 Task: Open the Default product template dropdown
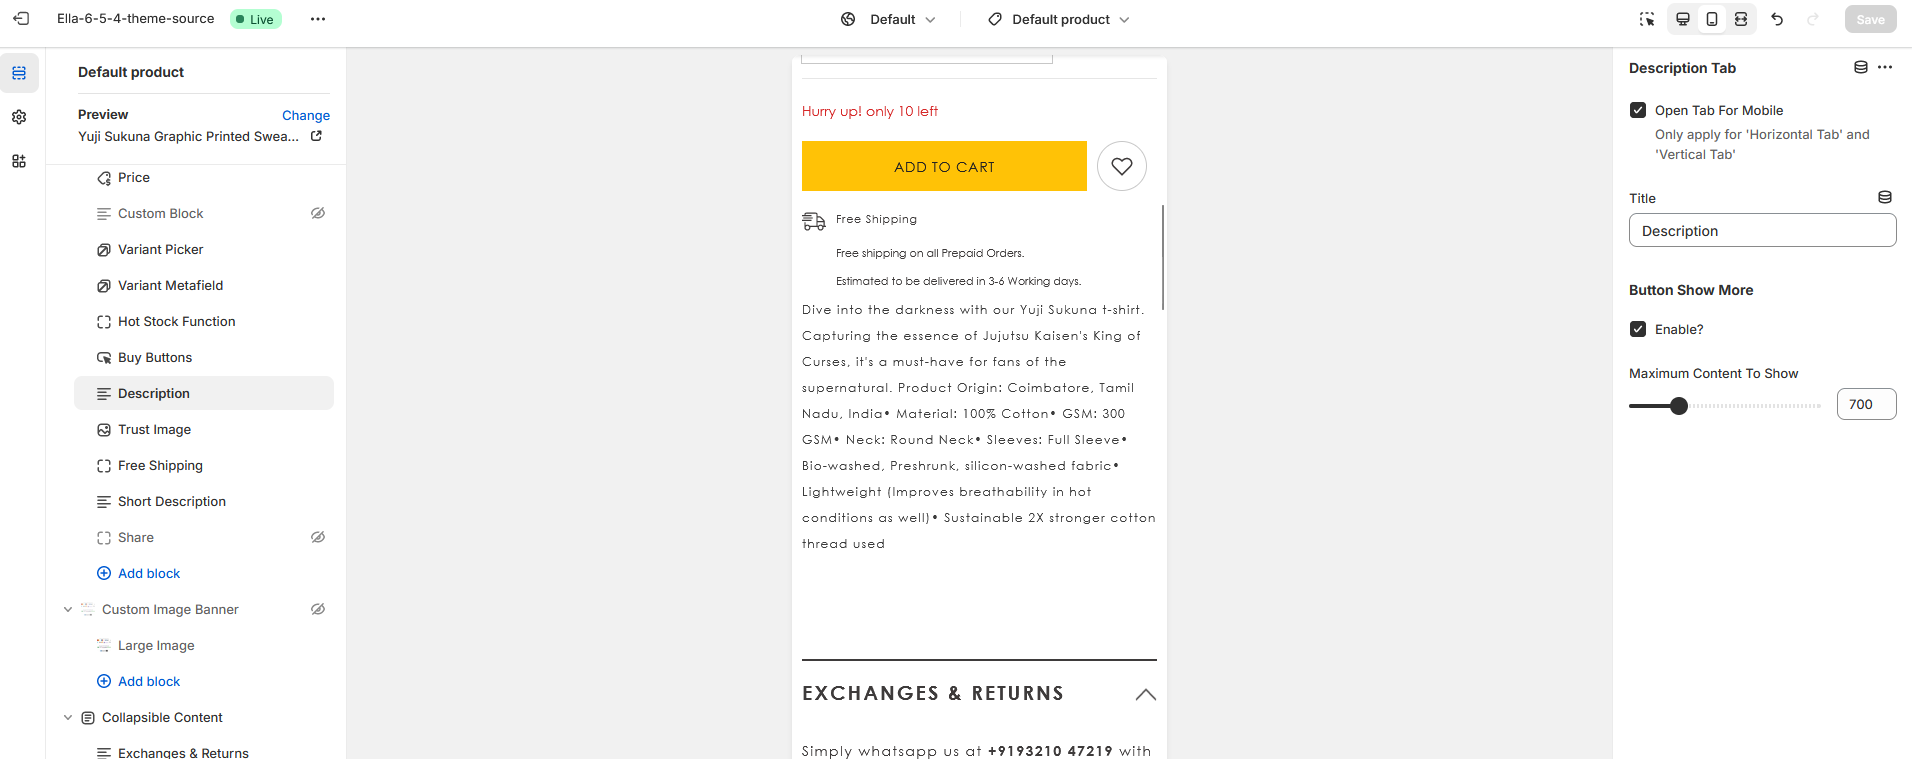tap(1059, 19)
